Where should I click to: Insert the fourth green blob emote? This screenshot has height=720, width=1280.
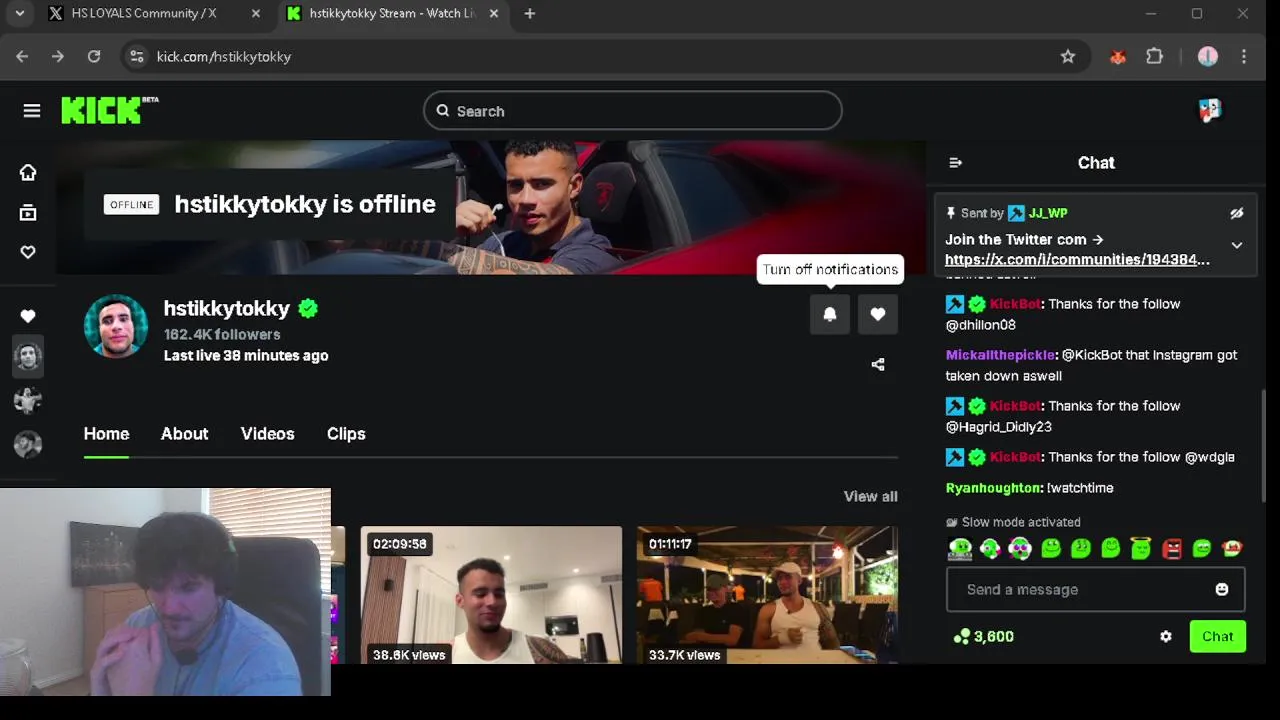tap(1050, 548)
